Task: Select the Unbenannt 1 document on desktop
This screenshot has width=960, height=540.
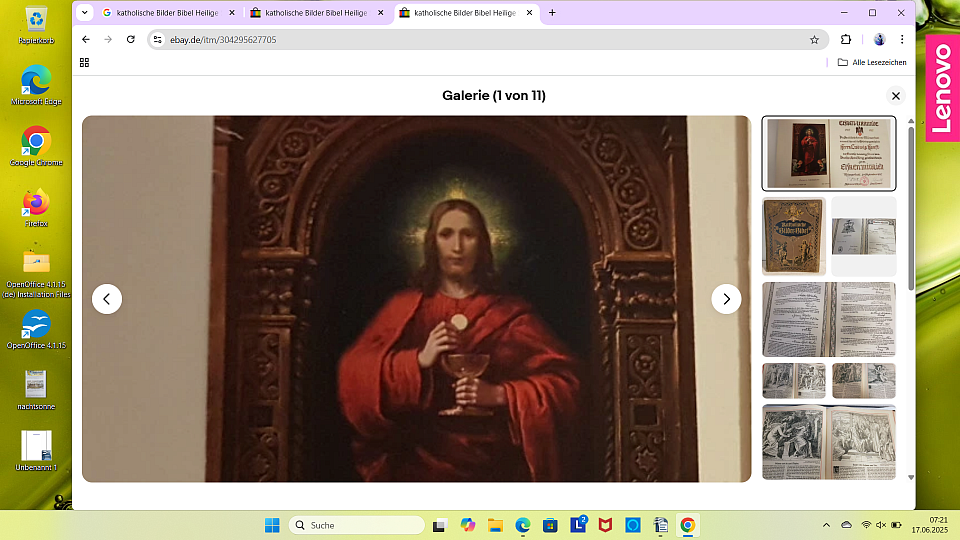Action: (36, 451)
